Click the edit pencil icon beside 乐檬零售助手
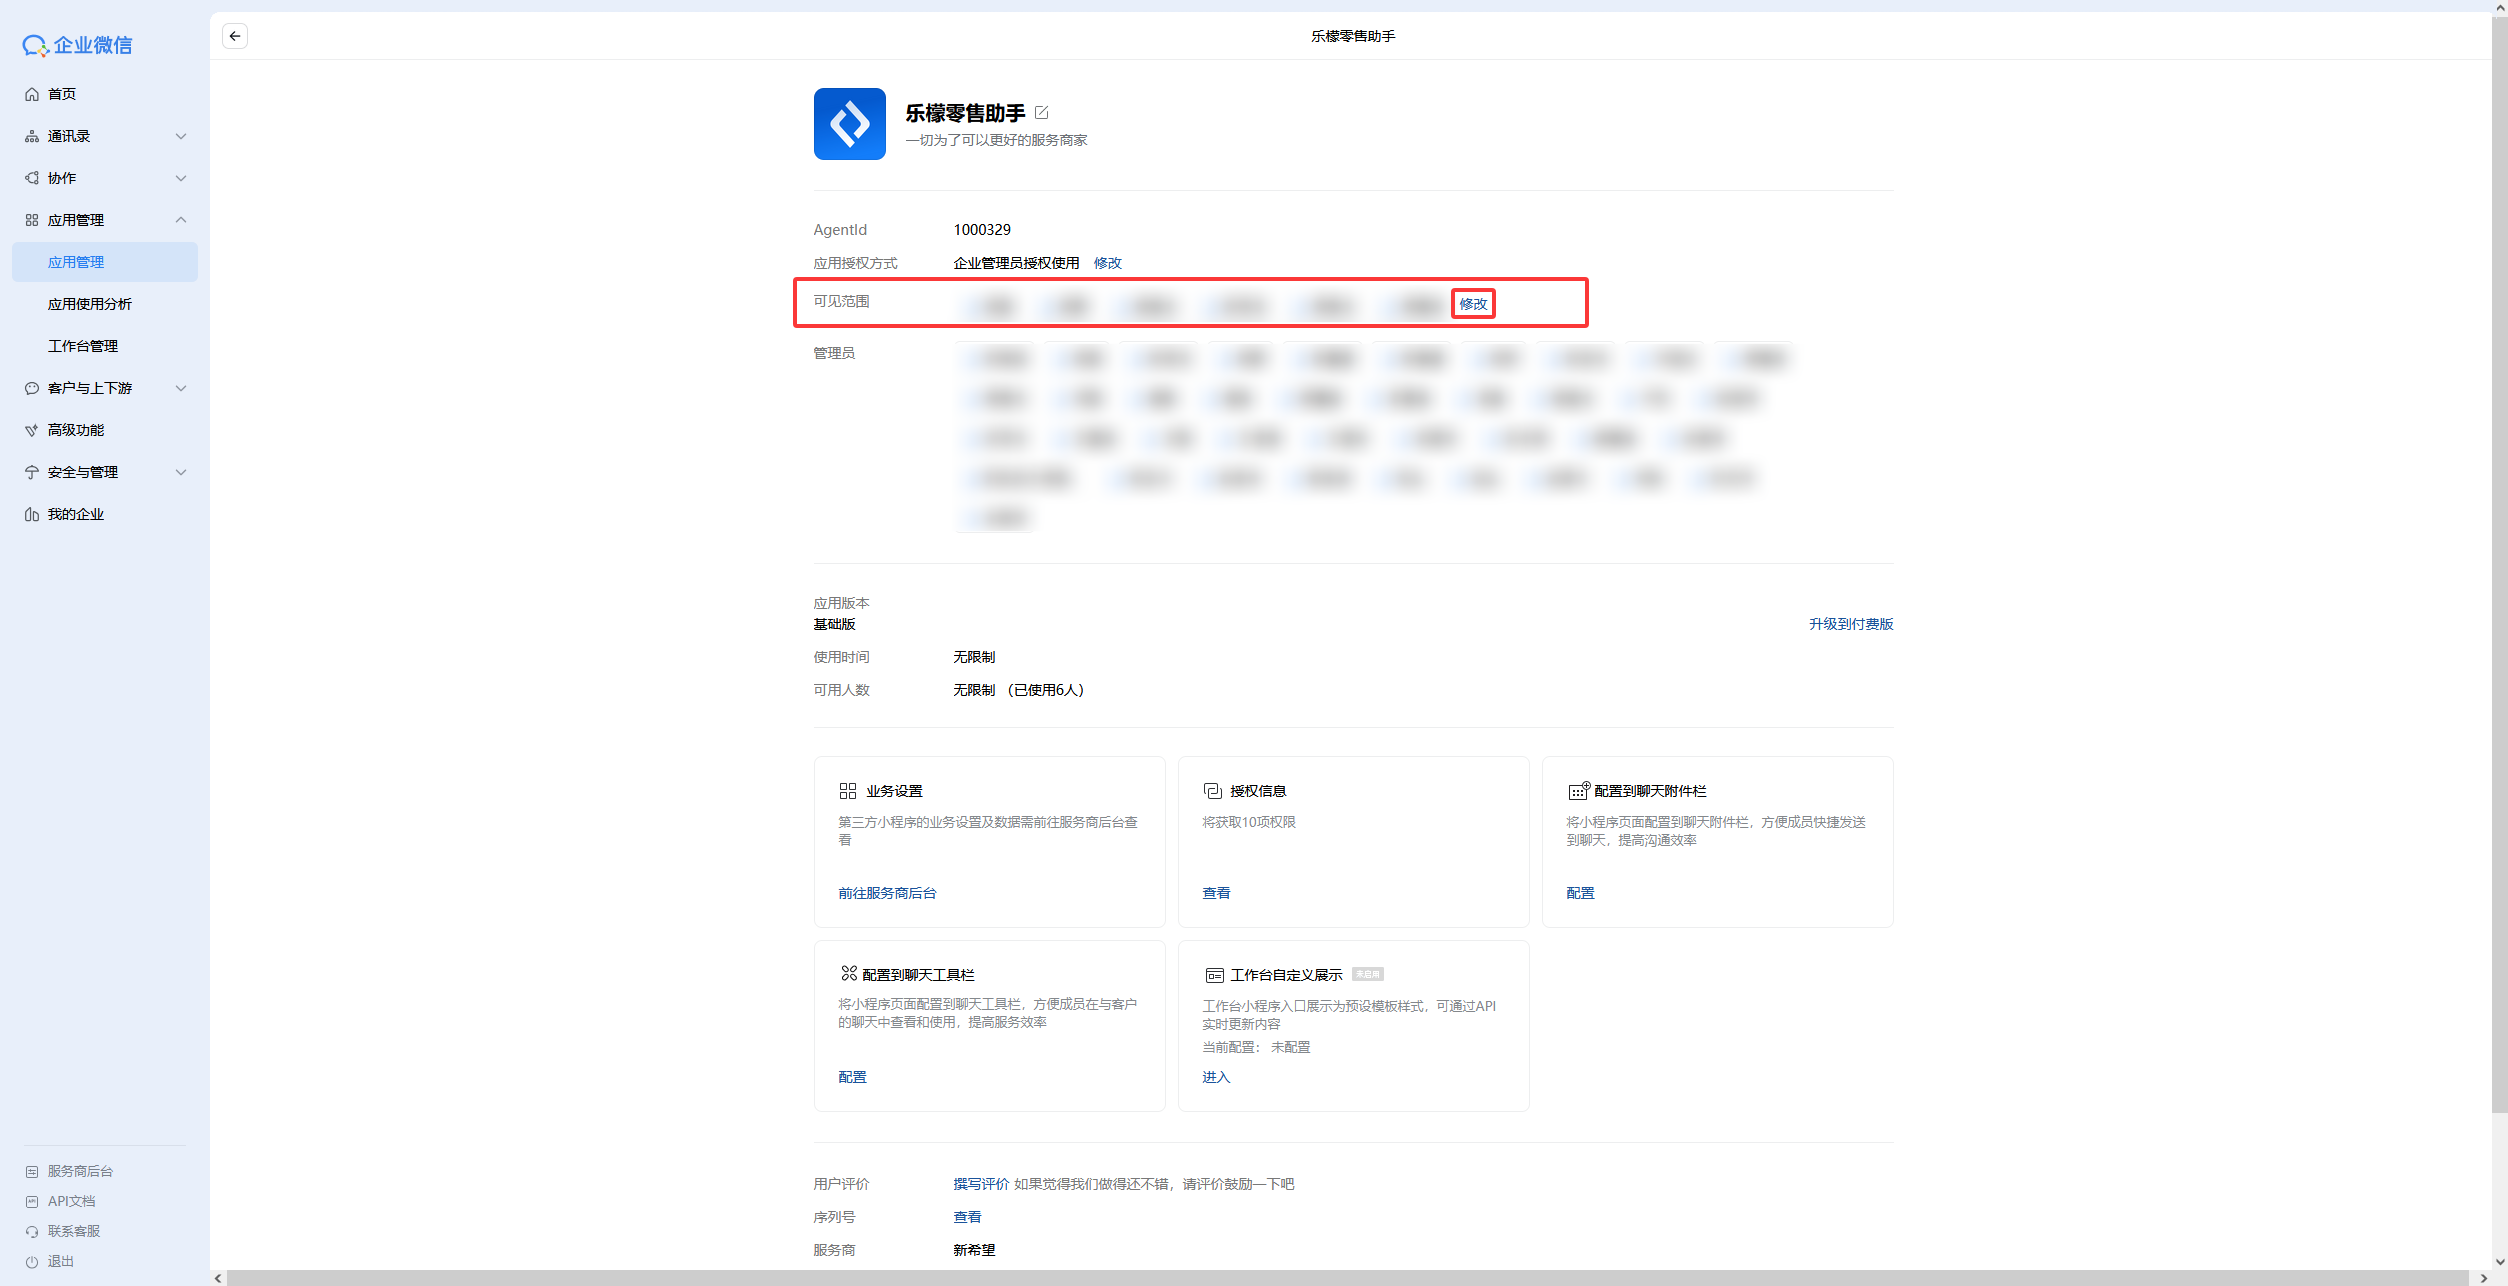The image size is (2508, 1286). (x=1041, y=113)
